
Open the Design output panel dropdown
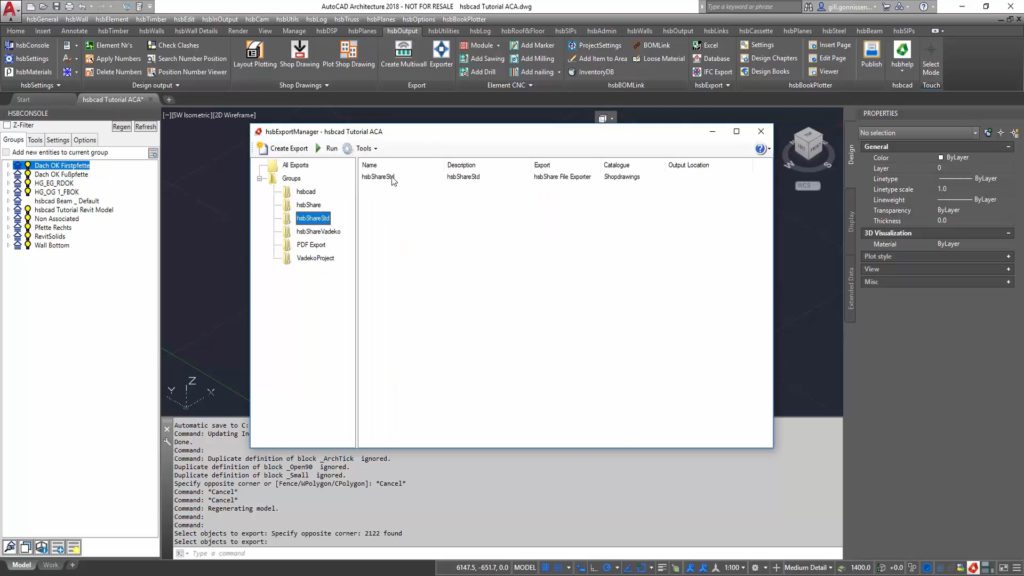155,86
